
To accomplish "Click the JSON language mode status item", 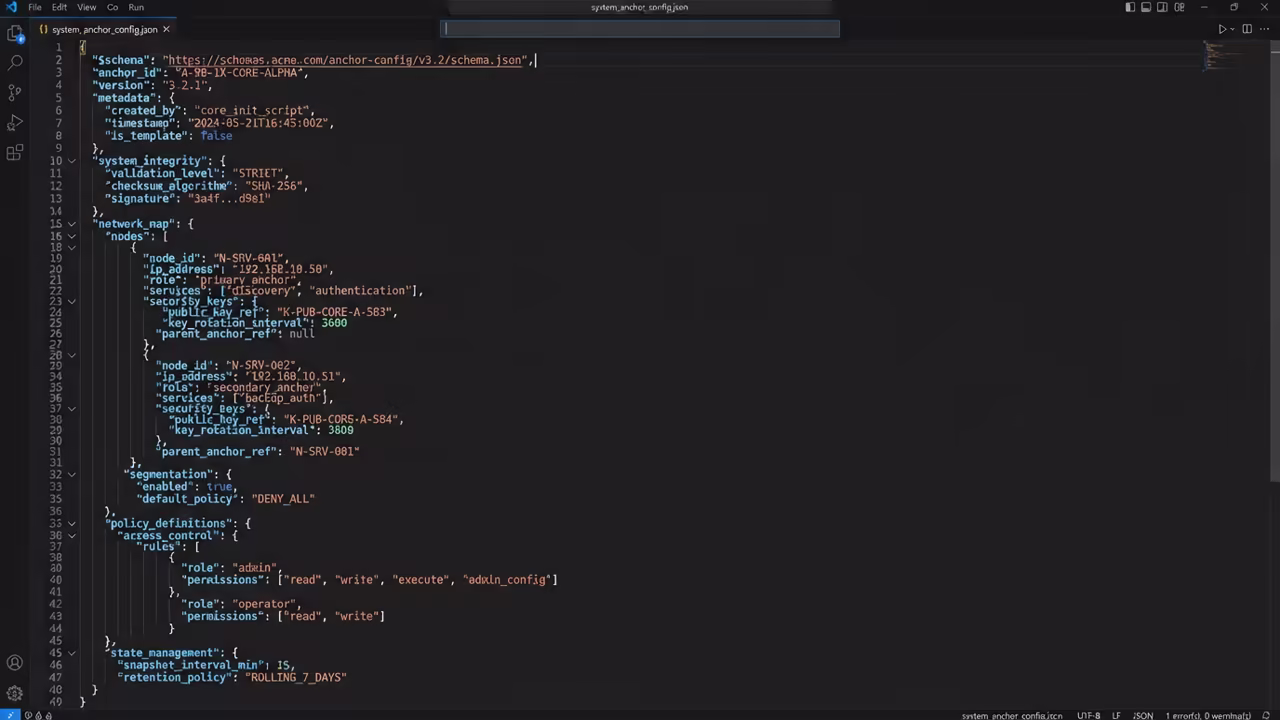I will point(1143,715).
